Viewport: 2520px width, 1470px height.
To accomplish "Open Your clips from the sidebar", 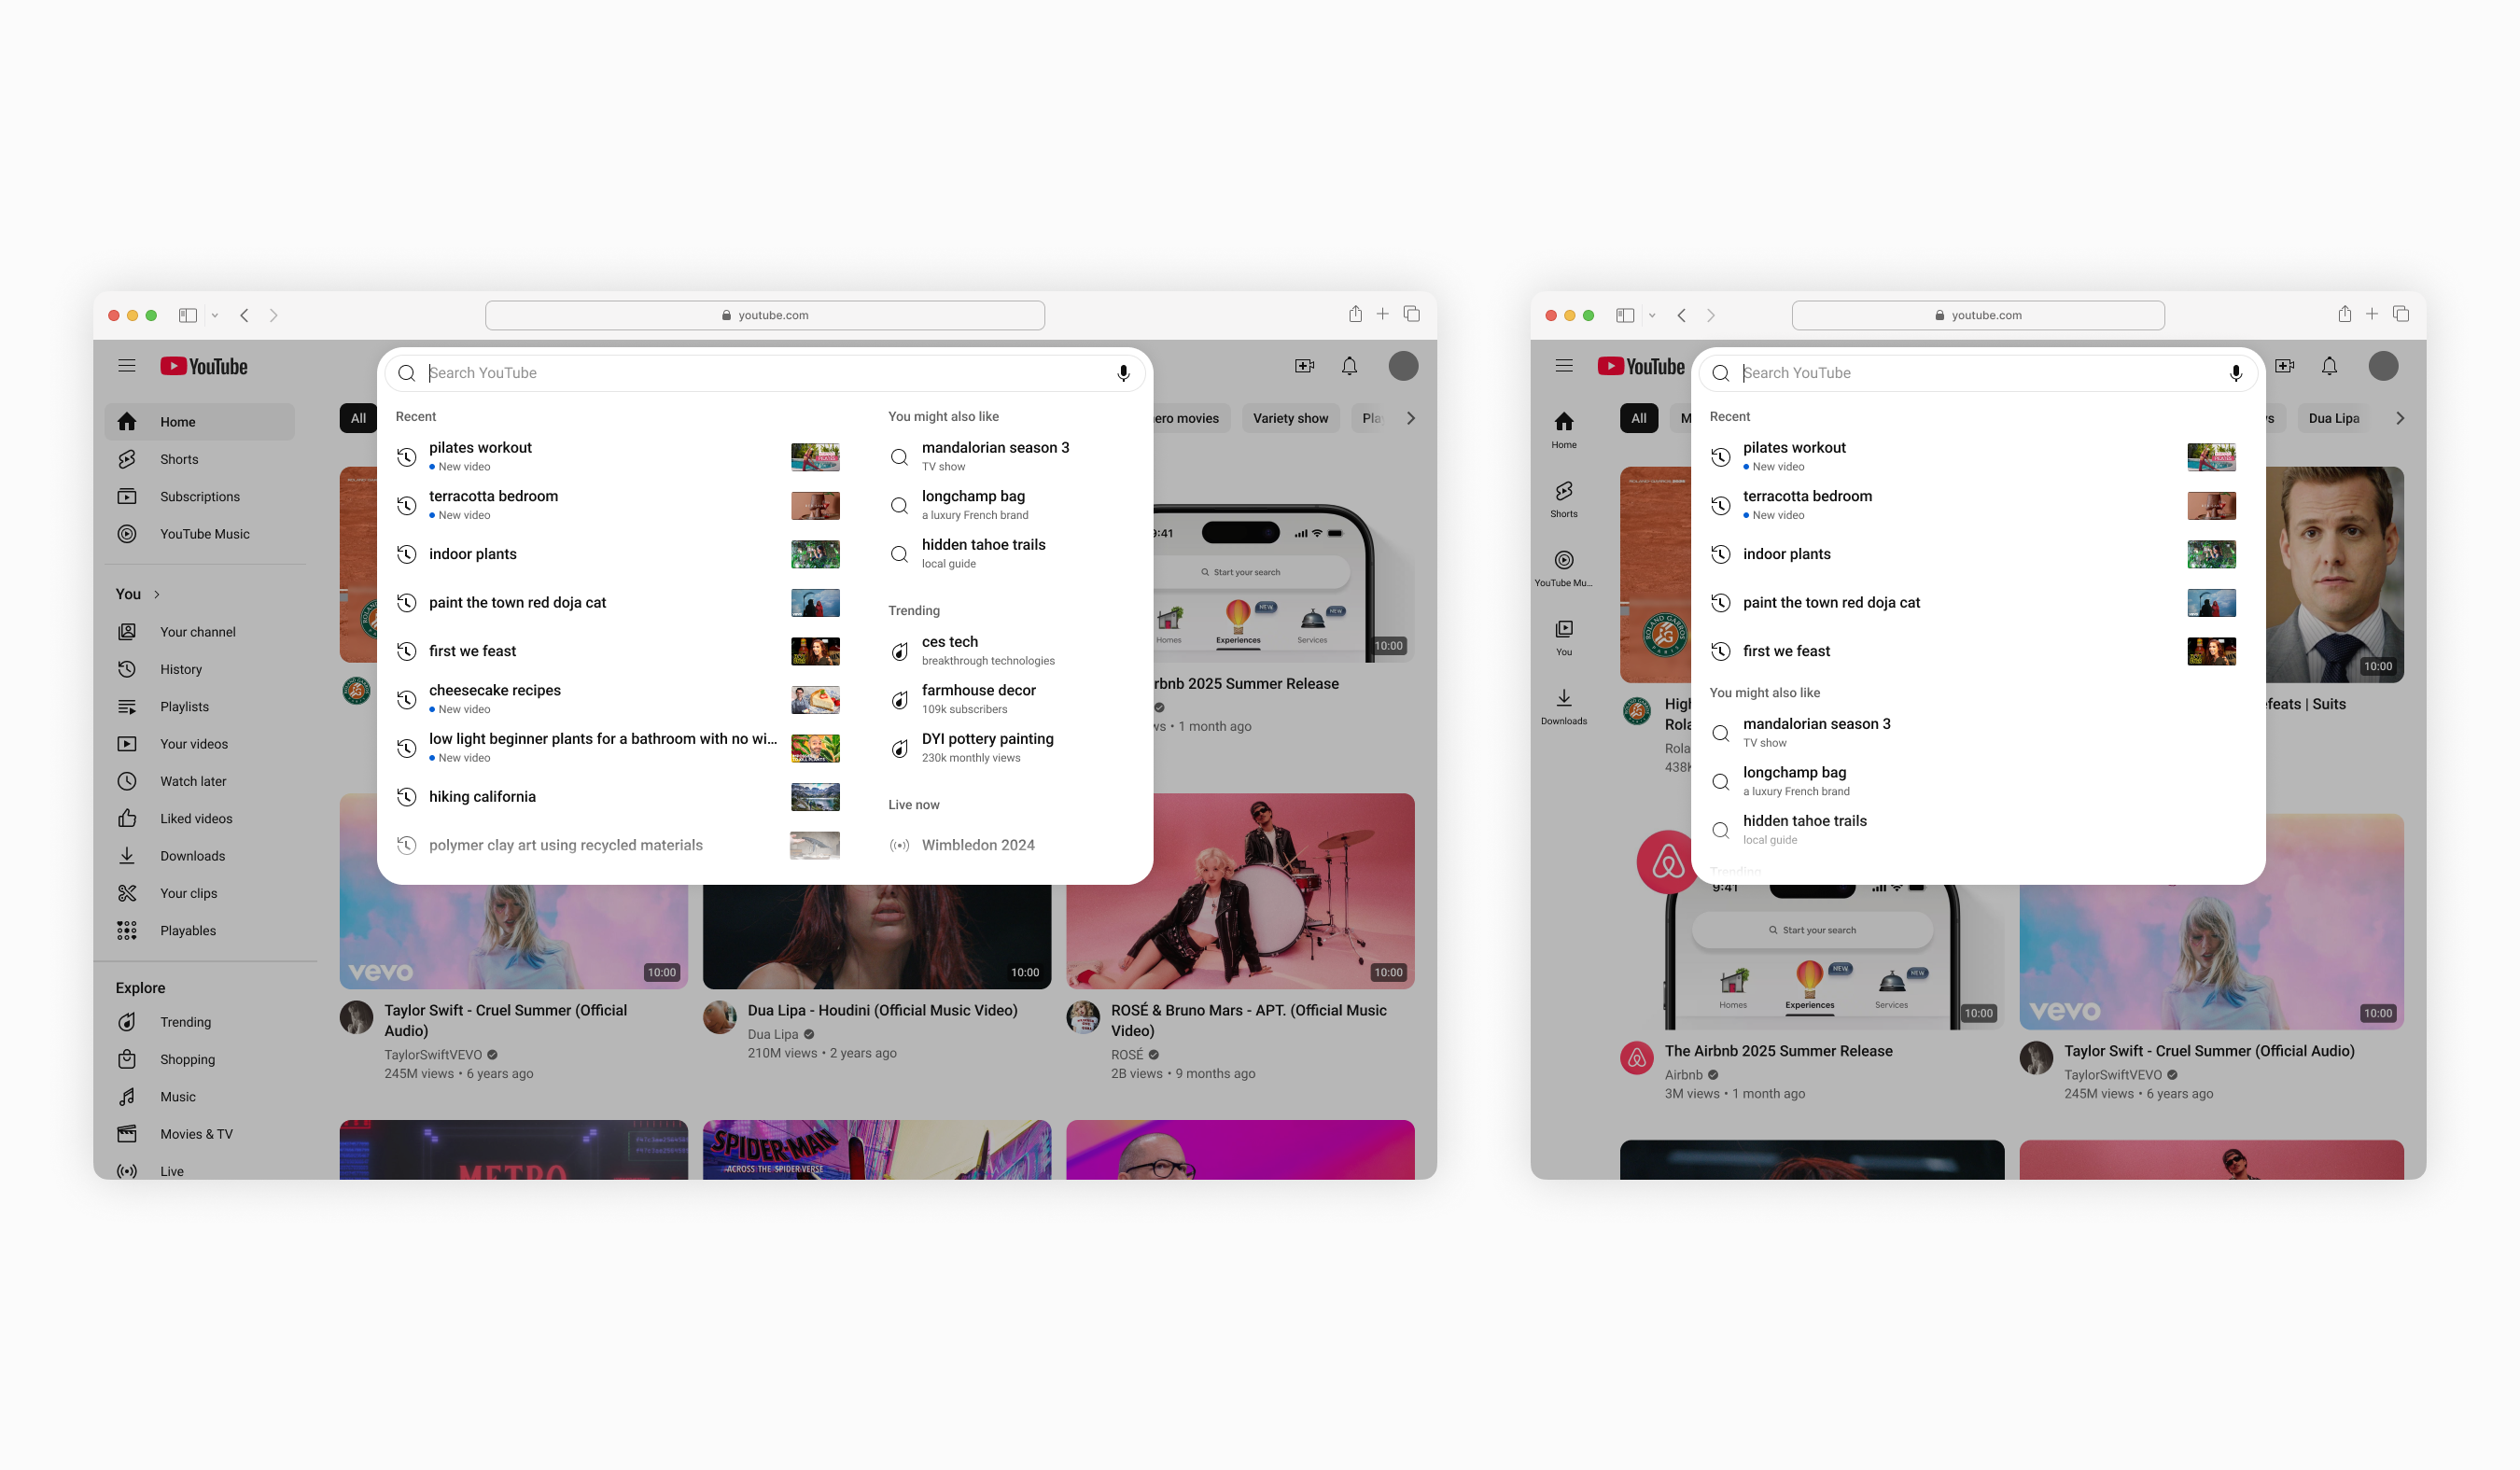I will 188,893.
